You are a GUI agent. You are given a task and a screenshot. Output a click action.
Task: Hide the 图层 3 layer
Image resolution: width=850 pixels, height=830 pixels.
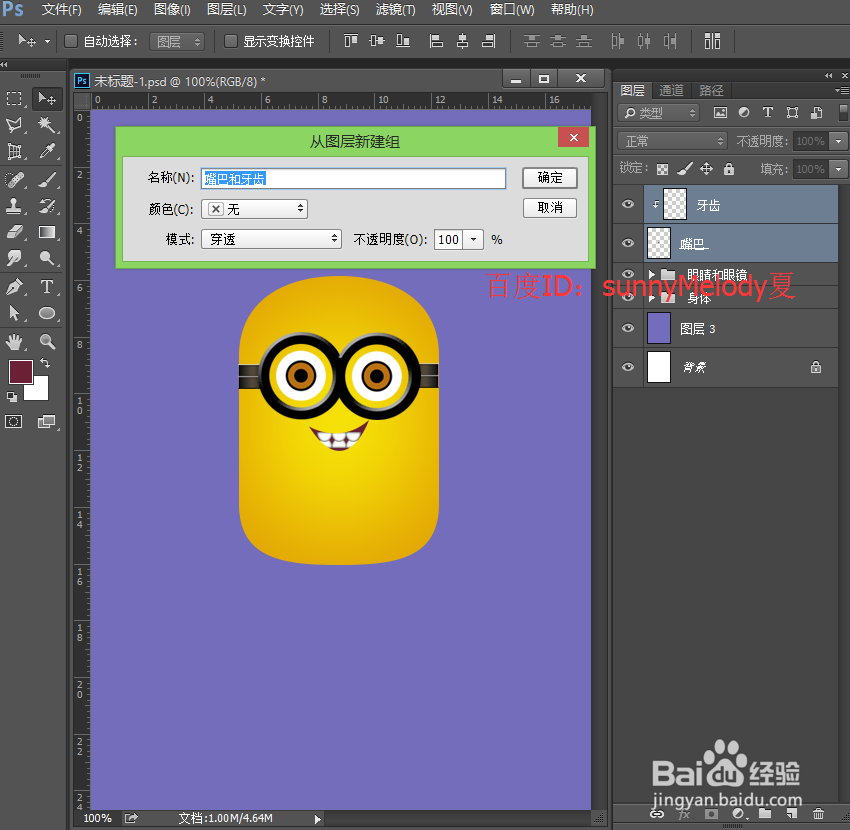628,328
